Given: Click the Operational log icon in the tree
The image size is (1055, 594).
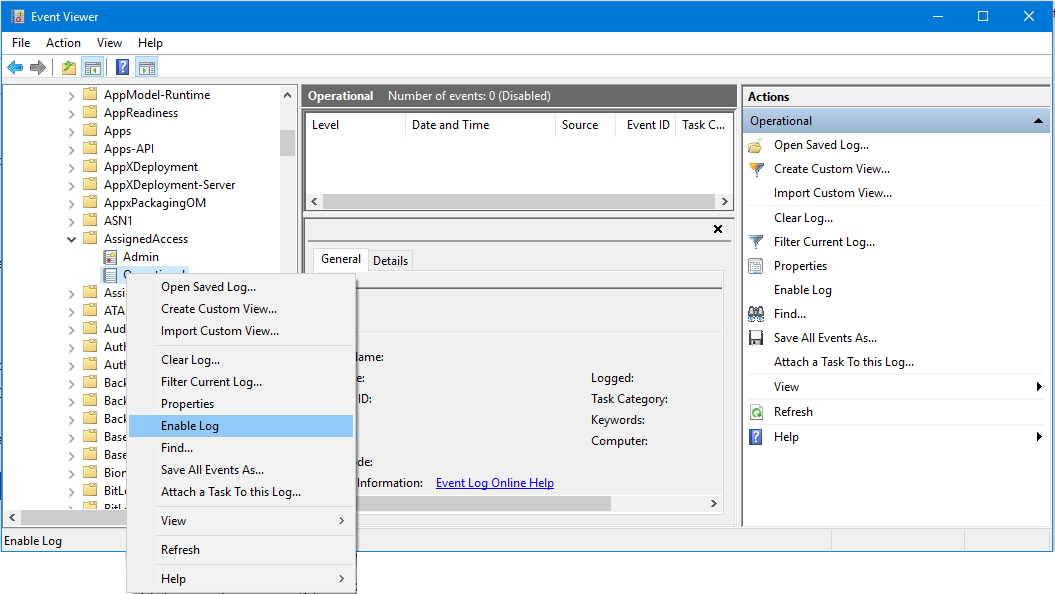Looking at the screenshot, I should click(110, 275).
